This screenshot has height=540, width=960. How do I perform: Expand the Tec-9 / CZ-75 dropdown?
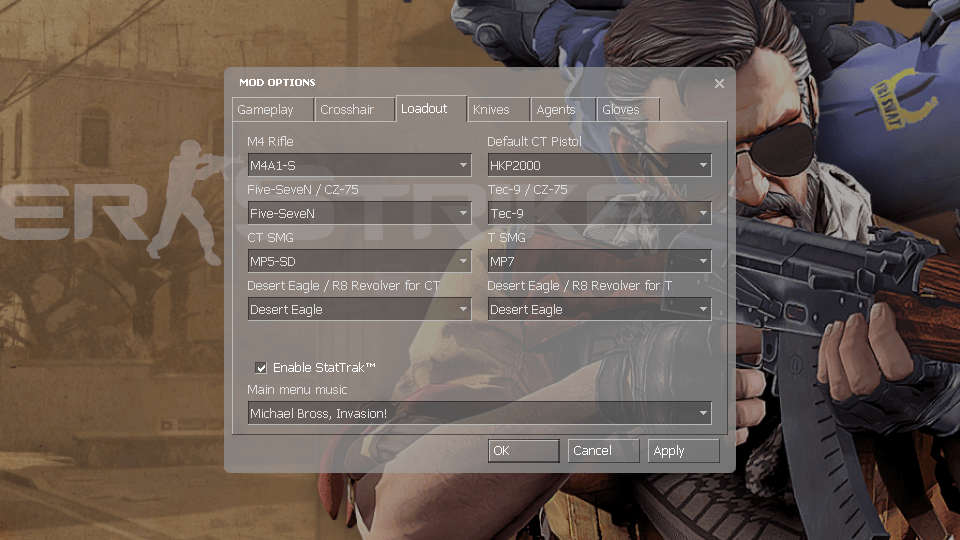point(599,213)
